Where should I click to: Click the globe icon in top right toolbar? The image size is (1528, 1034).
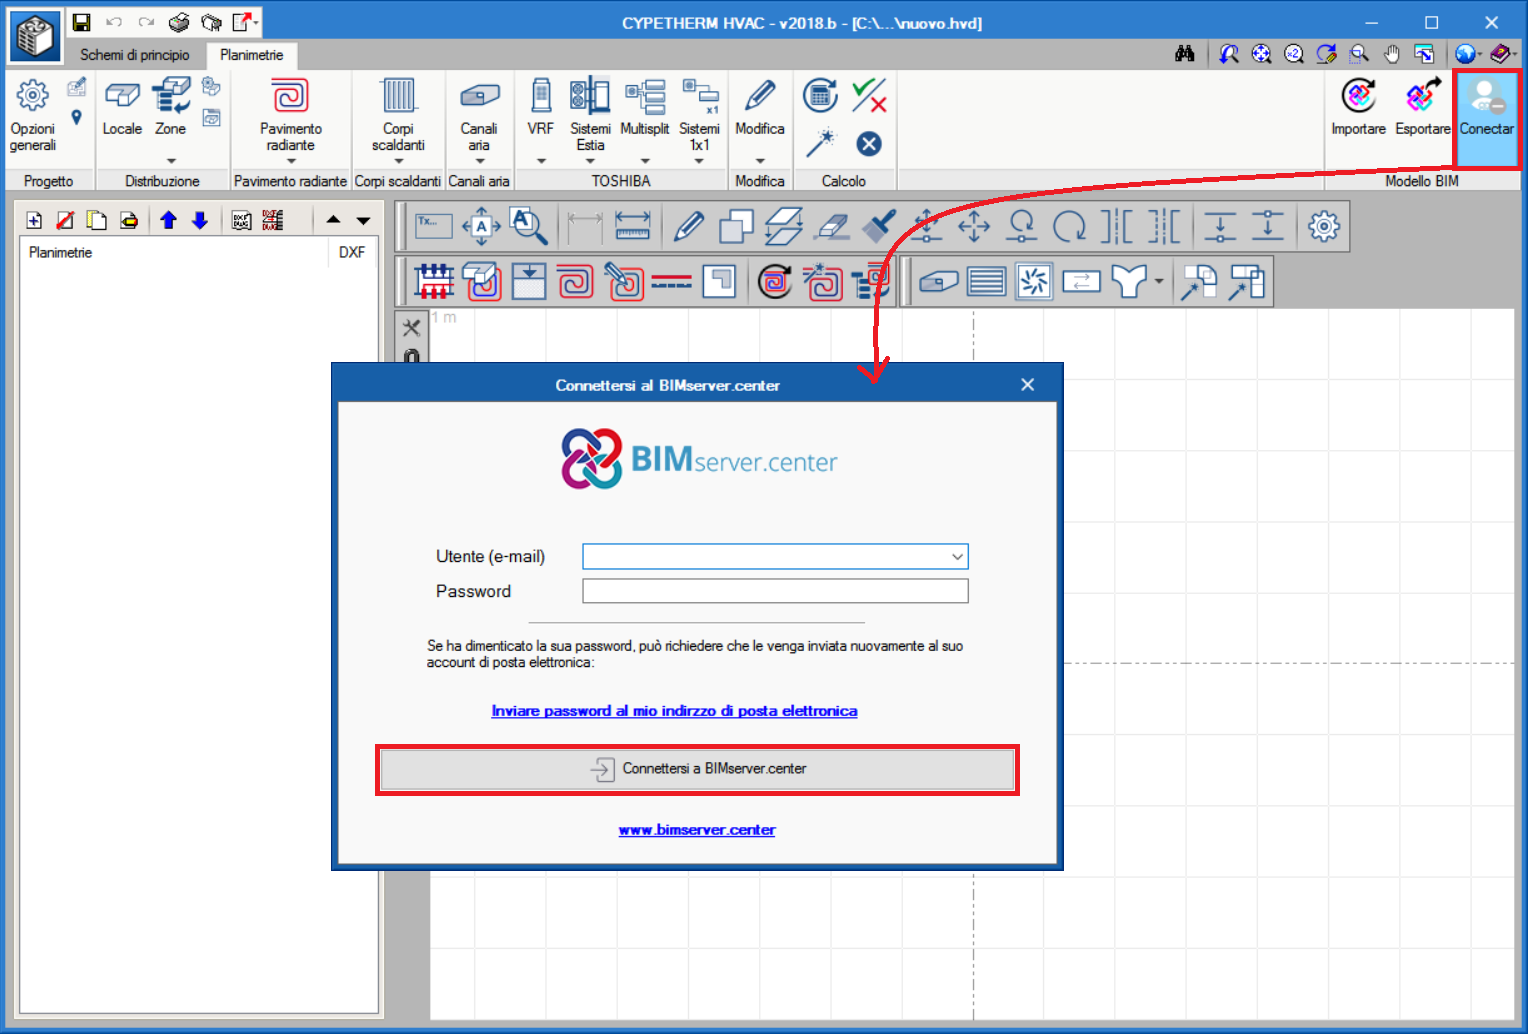click(1465, 54)
